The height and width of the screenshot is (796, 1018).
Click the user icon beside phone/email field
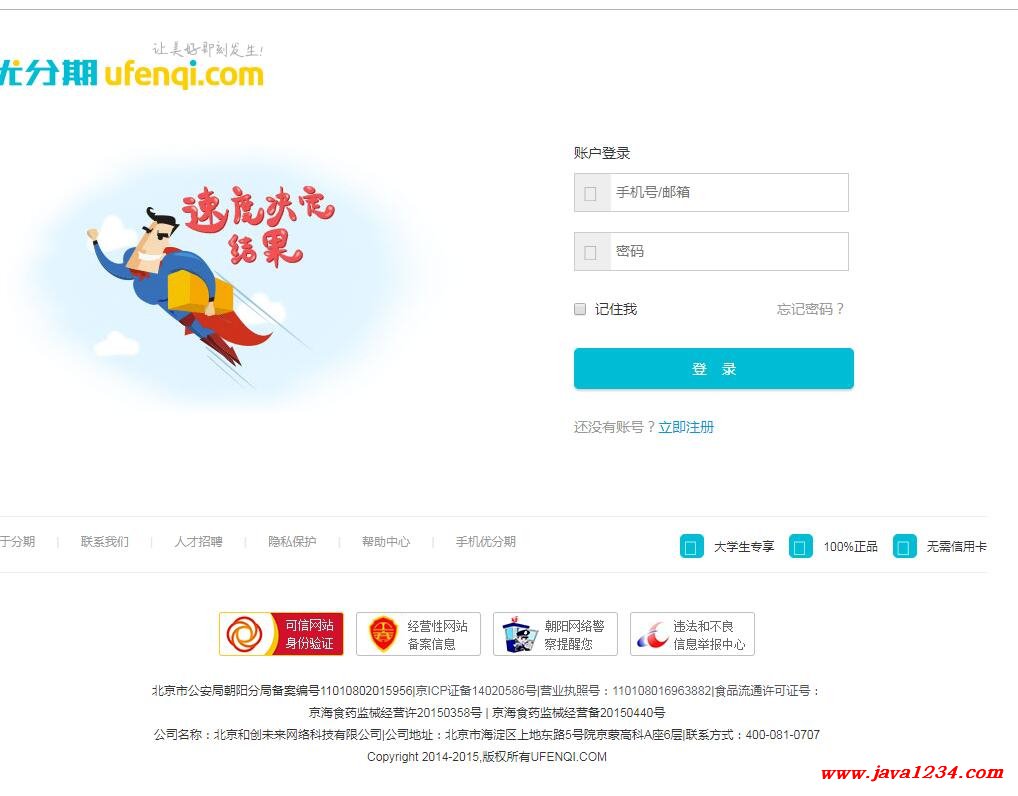pyautogui.click(x=591, y=193)
